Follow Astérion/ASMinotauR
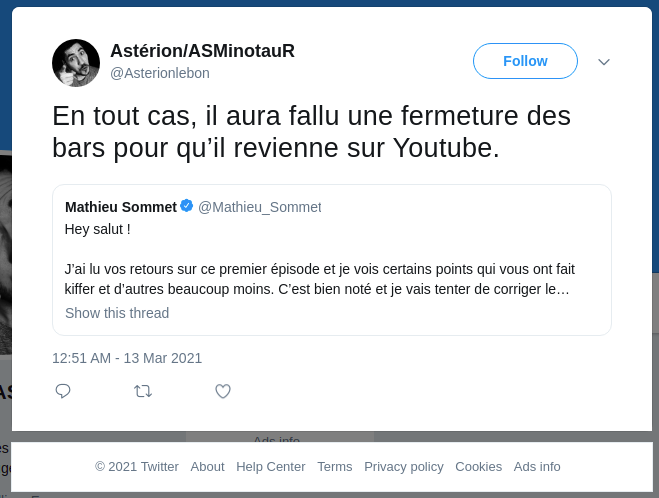Screen dimensions: 659x498 (x=525, y=61)
